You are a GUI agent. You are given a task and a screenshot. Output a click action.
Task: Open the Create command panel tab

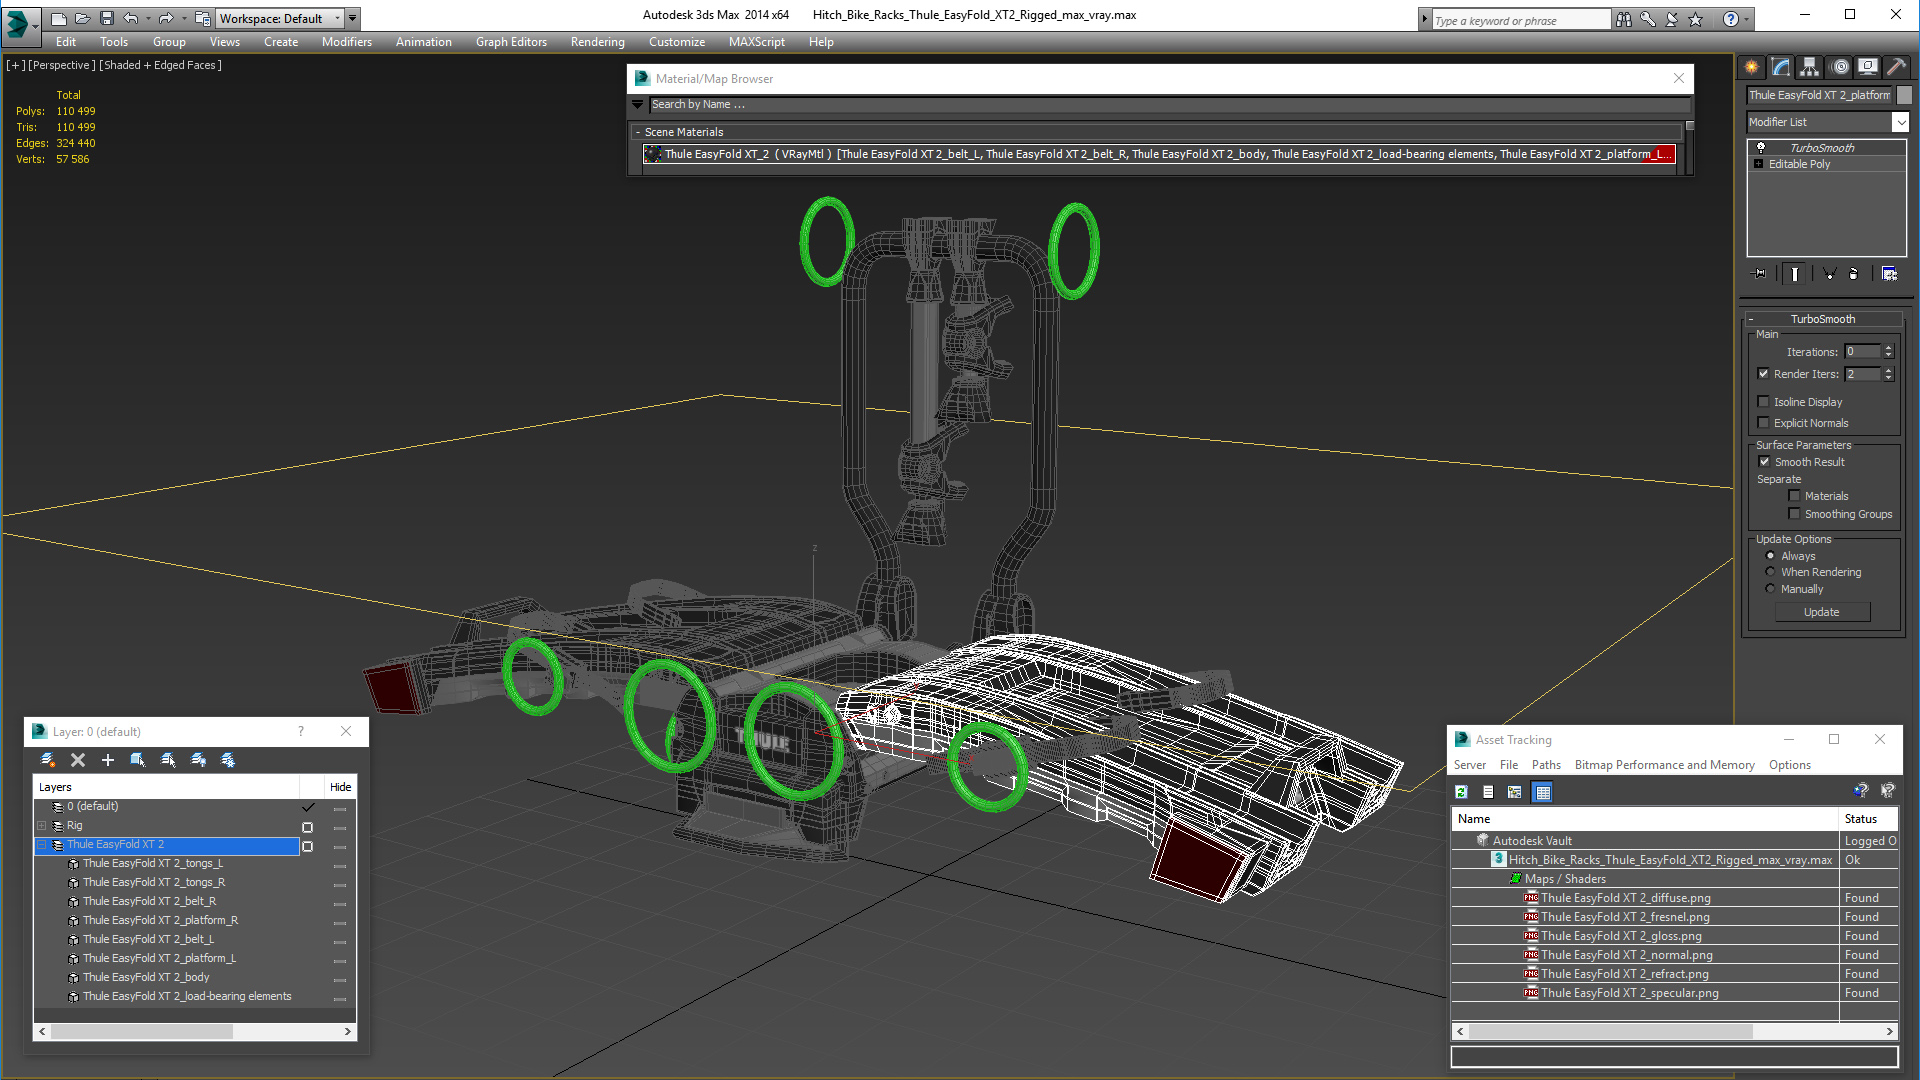pyautogui.click(x=1752, y=67)
